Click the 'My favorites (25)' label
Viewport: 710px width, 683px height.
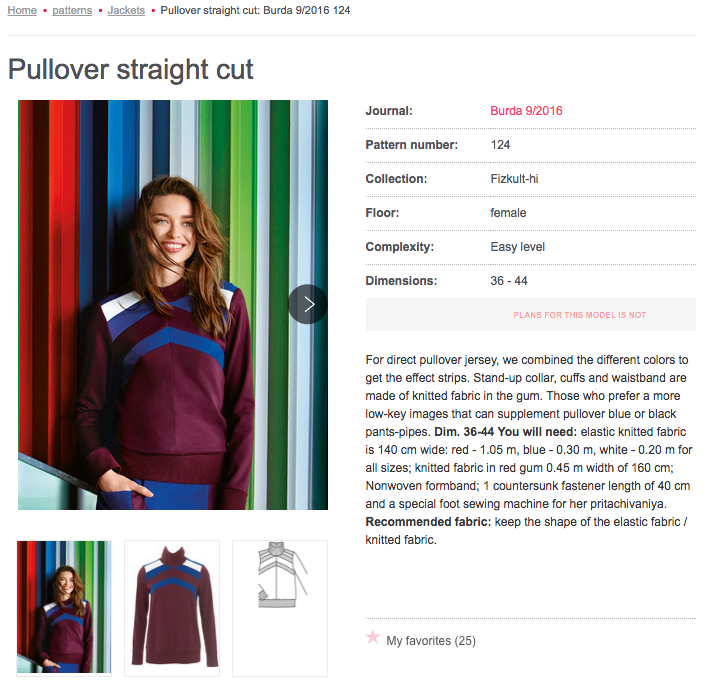tap(431, 640)
